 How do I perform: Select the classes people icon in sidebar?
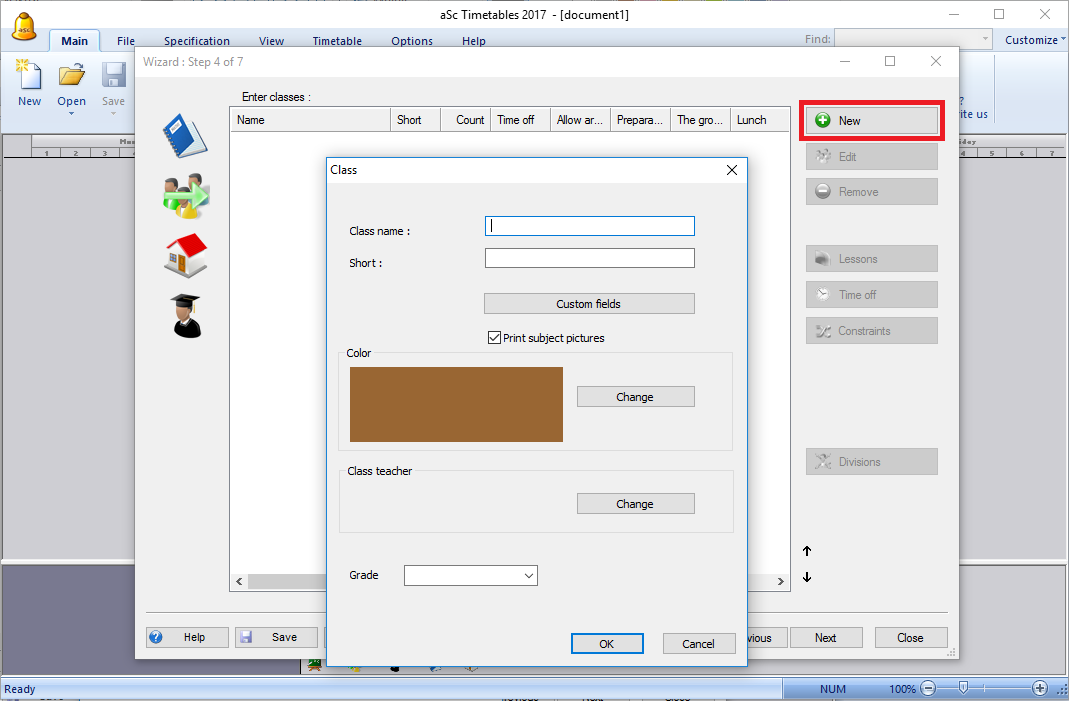(x=185, y=196)
